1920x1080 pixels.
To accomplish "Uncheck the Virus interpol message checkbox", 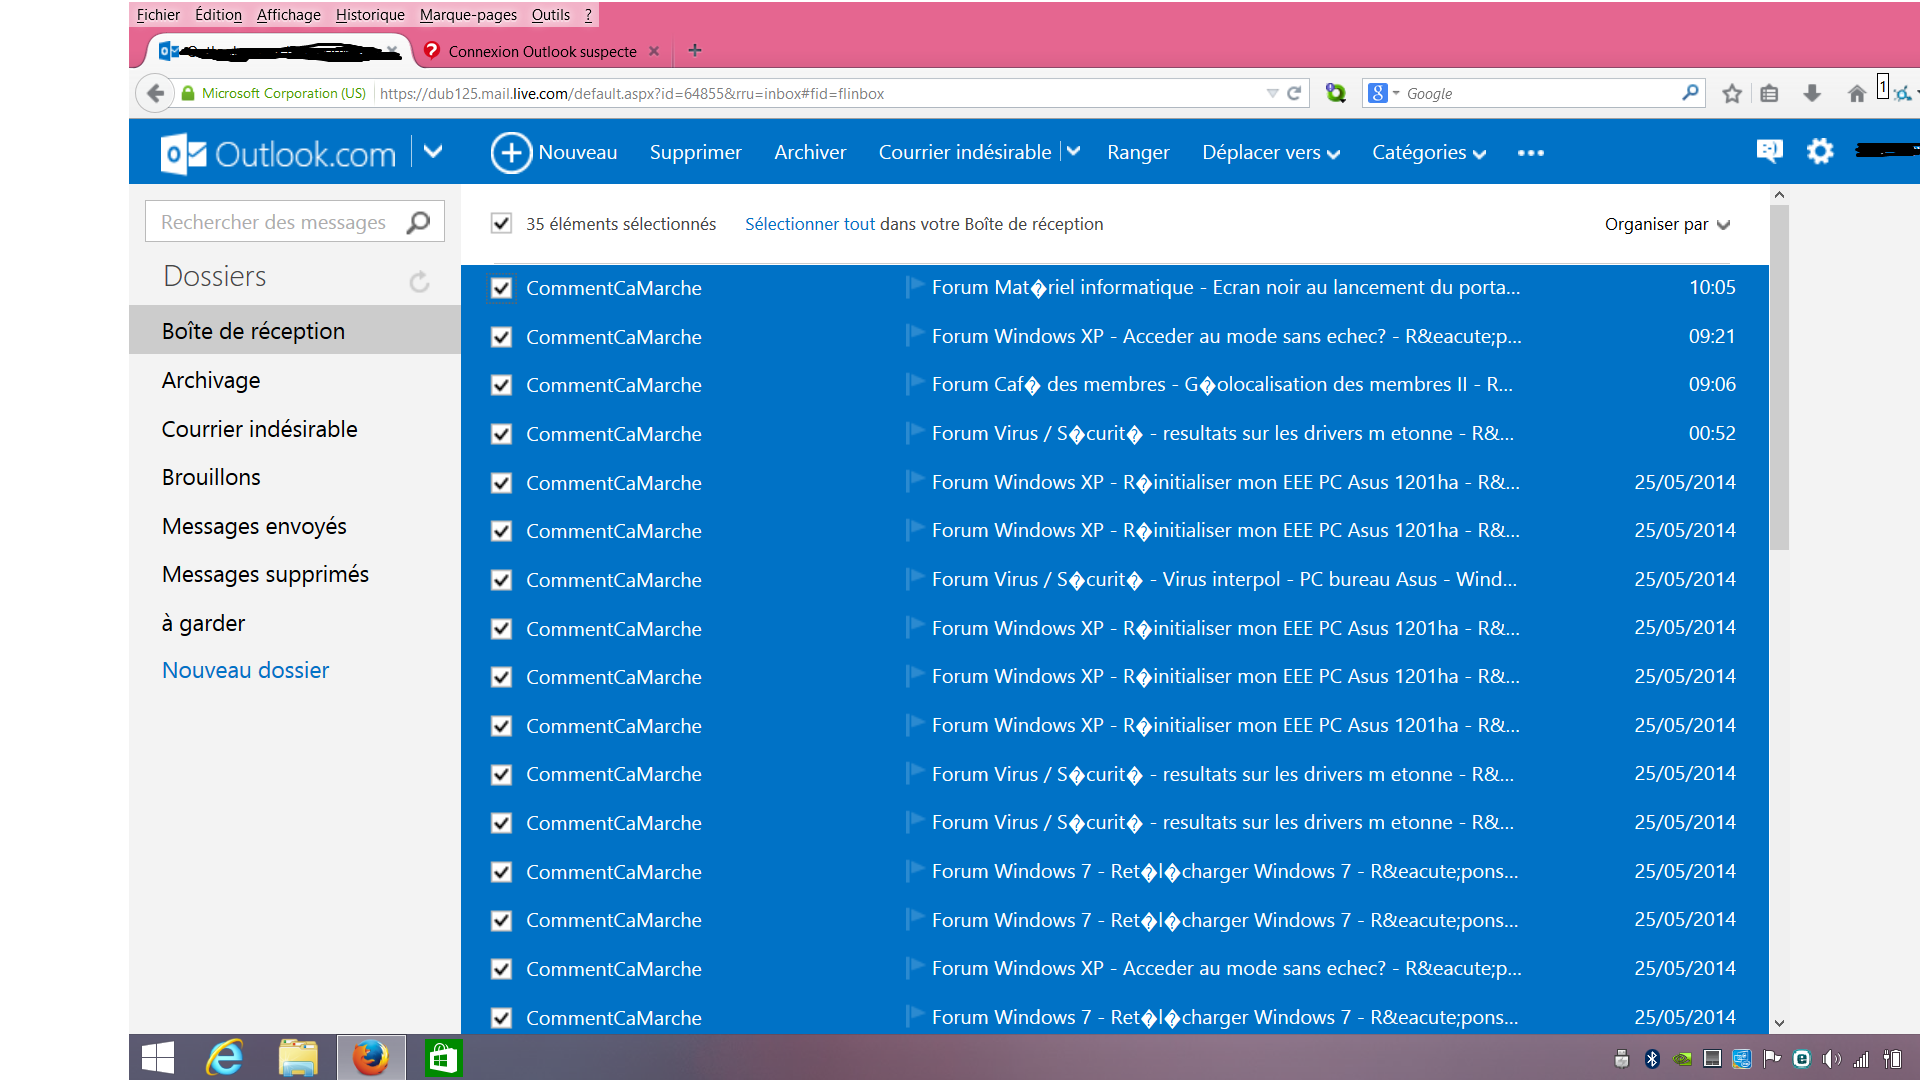I will point(501,580).
